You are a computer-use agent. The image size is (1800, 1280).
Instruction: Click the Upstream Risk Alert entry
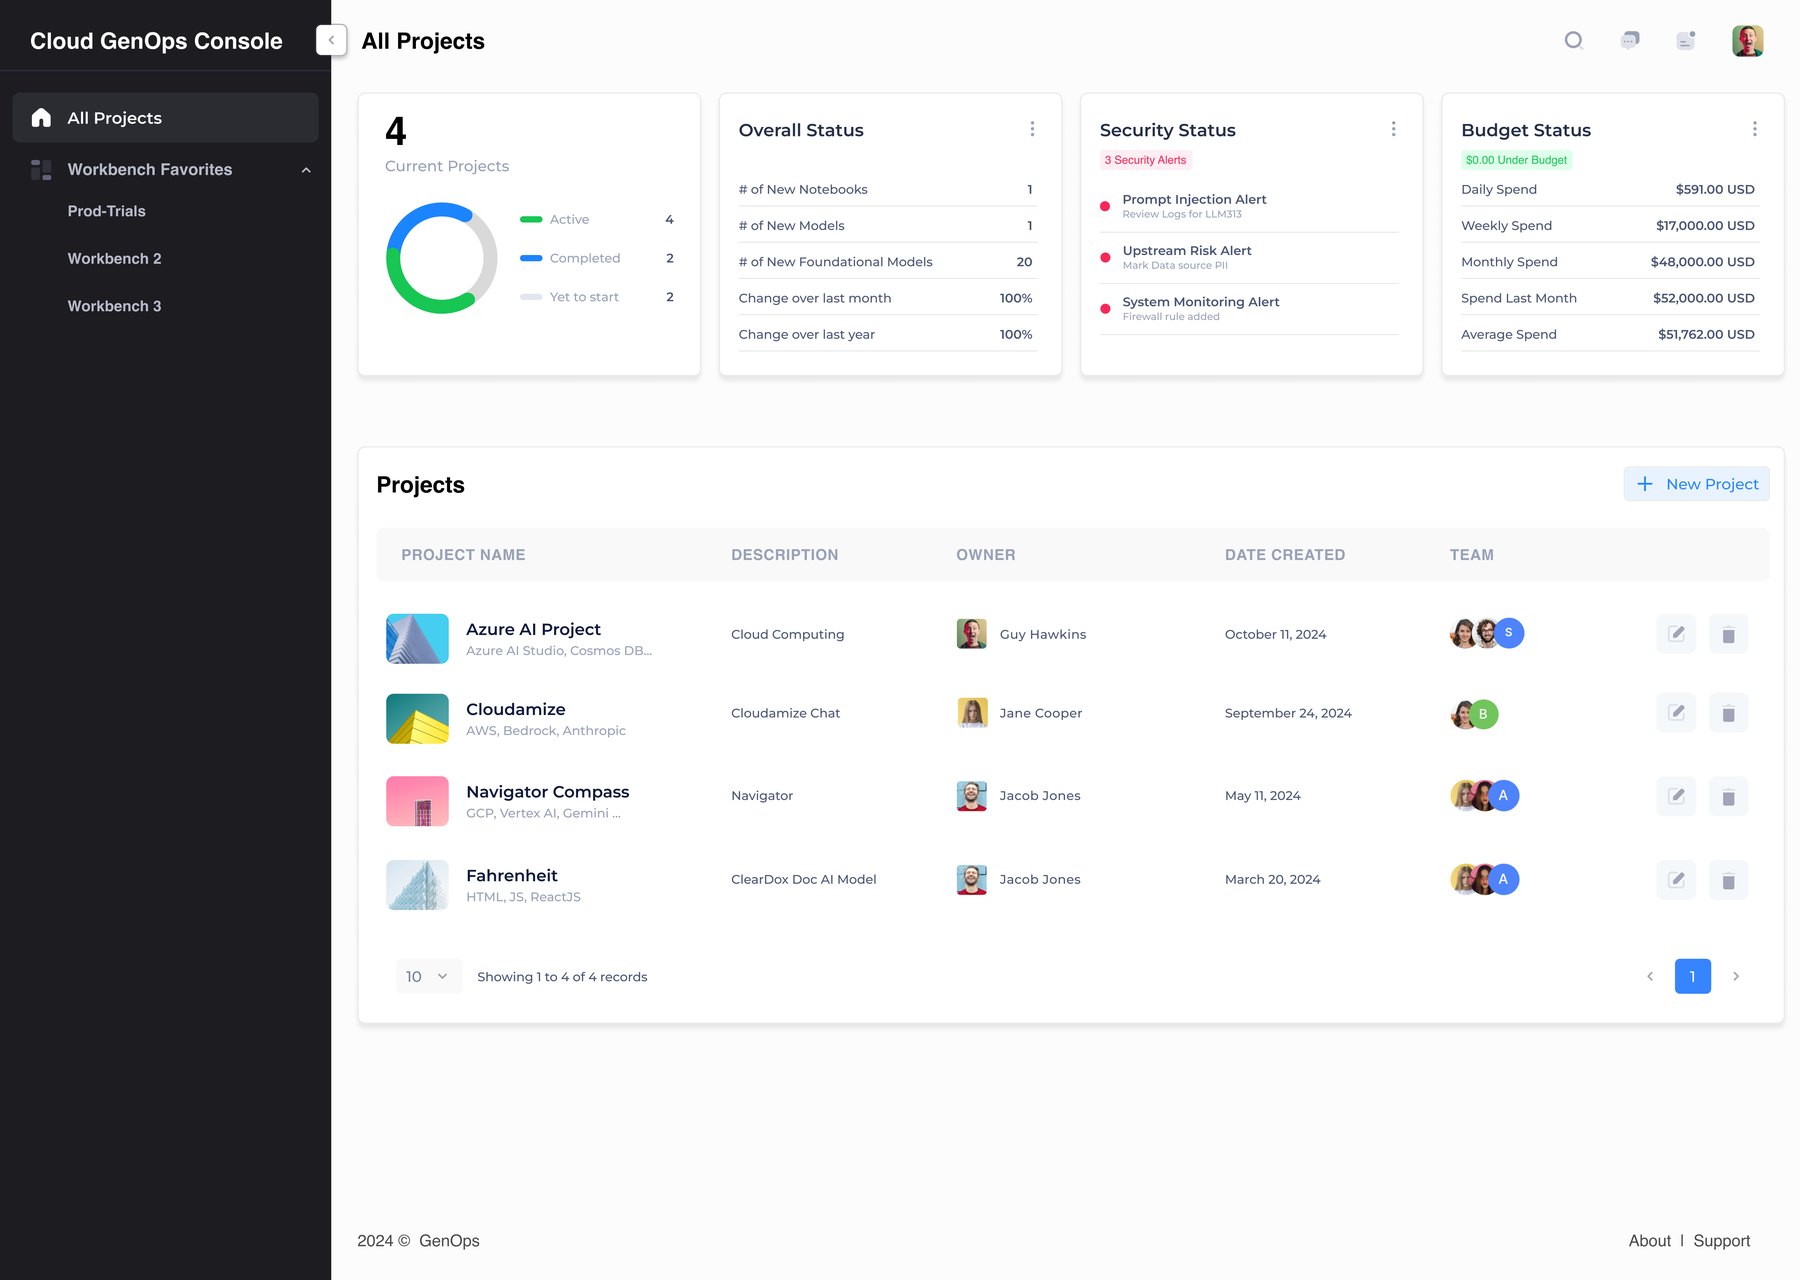coord(1249,257)
